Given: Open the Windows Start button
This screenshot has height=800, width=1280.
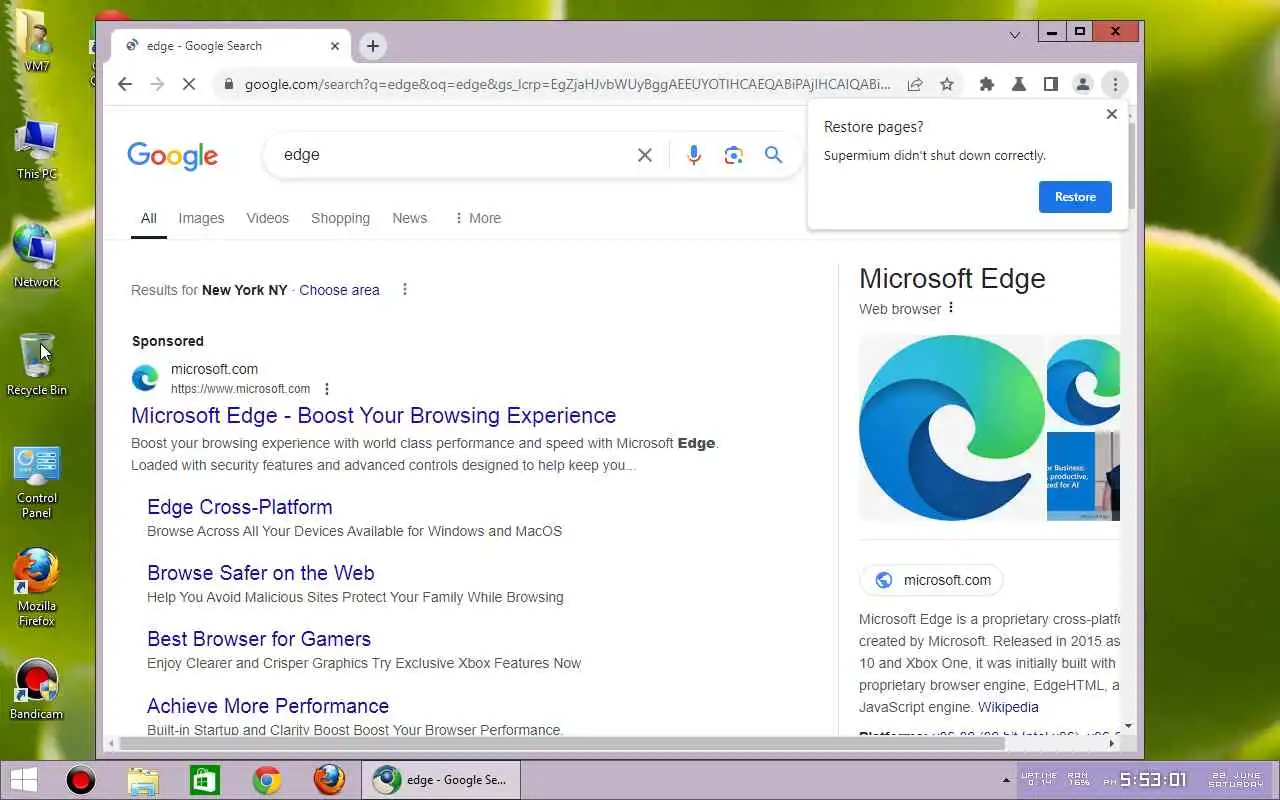Looking at the screenshot, I should pyautogui.click(x=24, y=780).
